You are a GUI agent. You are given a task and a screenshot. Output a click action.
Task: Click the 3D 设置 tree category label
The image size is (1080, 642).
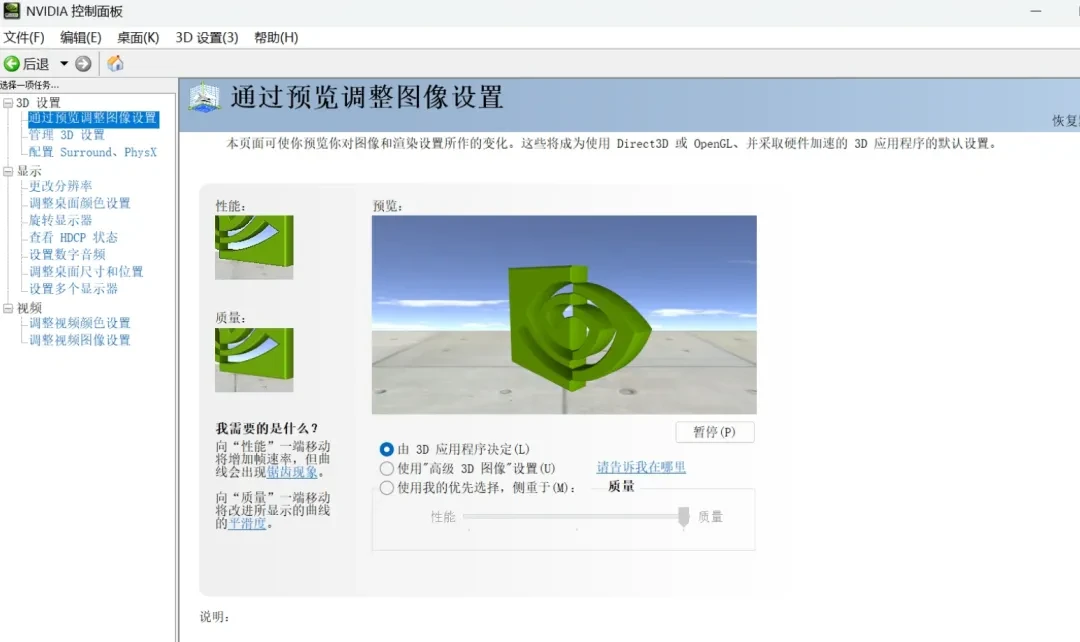point(39,103)
